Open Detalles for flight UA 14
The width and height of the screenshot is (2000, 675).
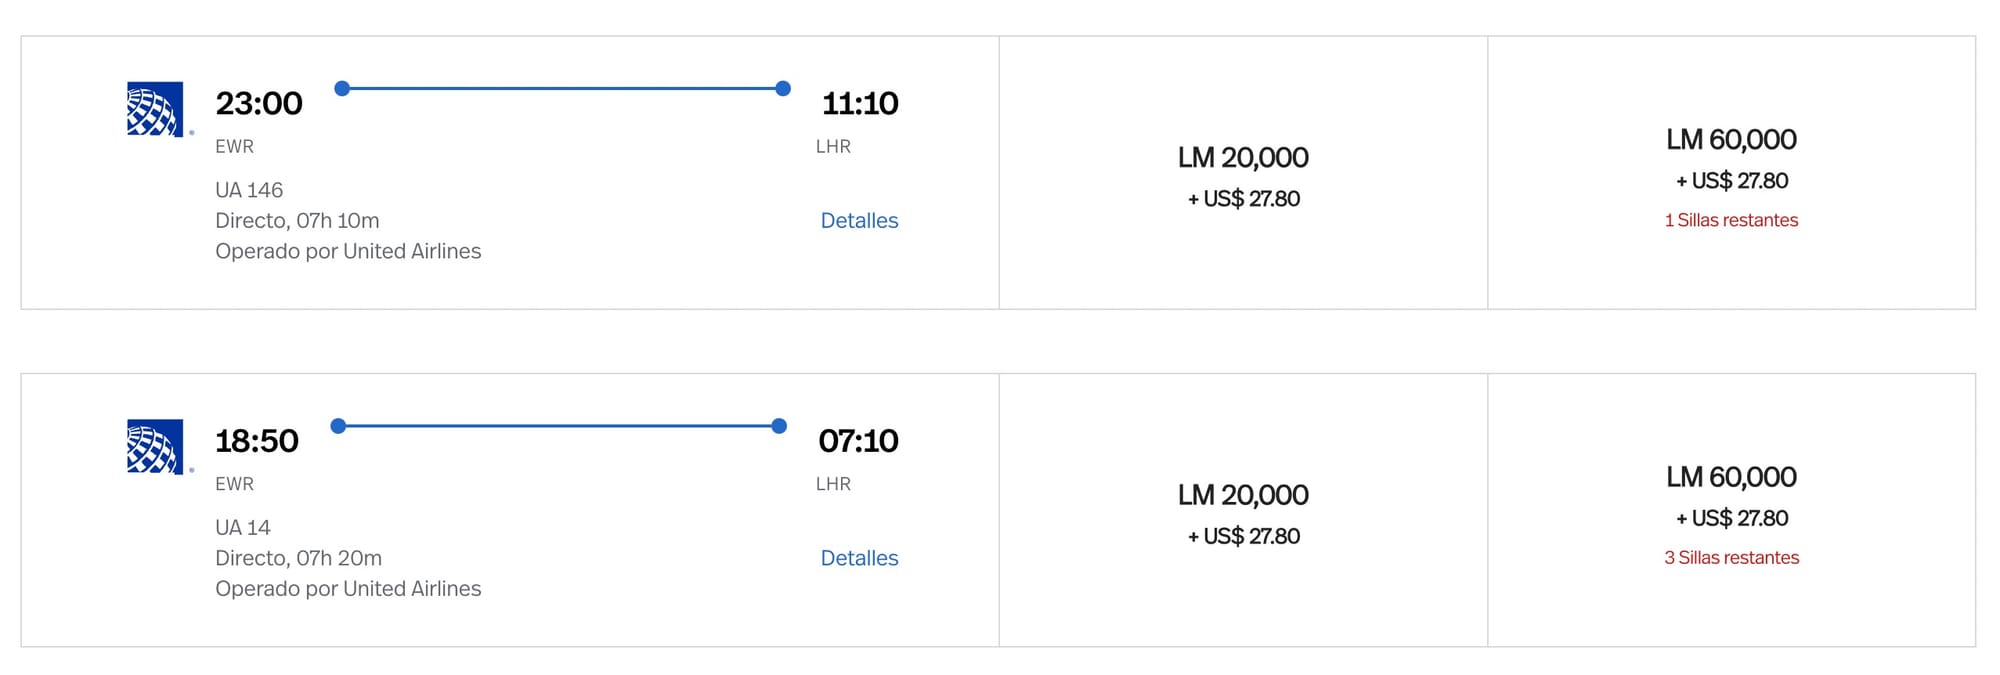[859, 558]
